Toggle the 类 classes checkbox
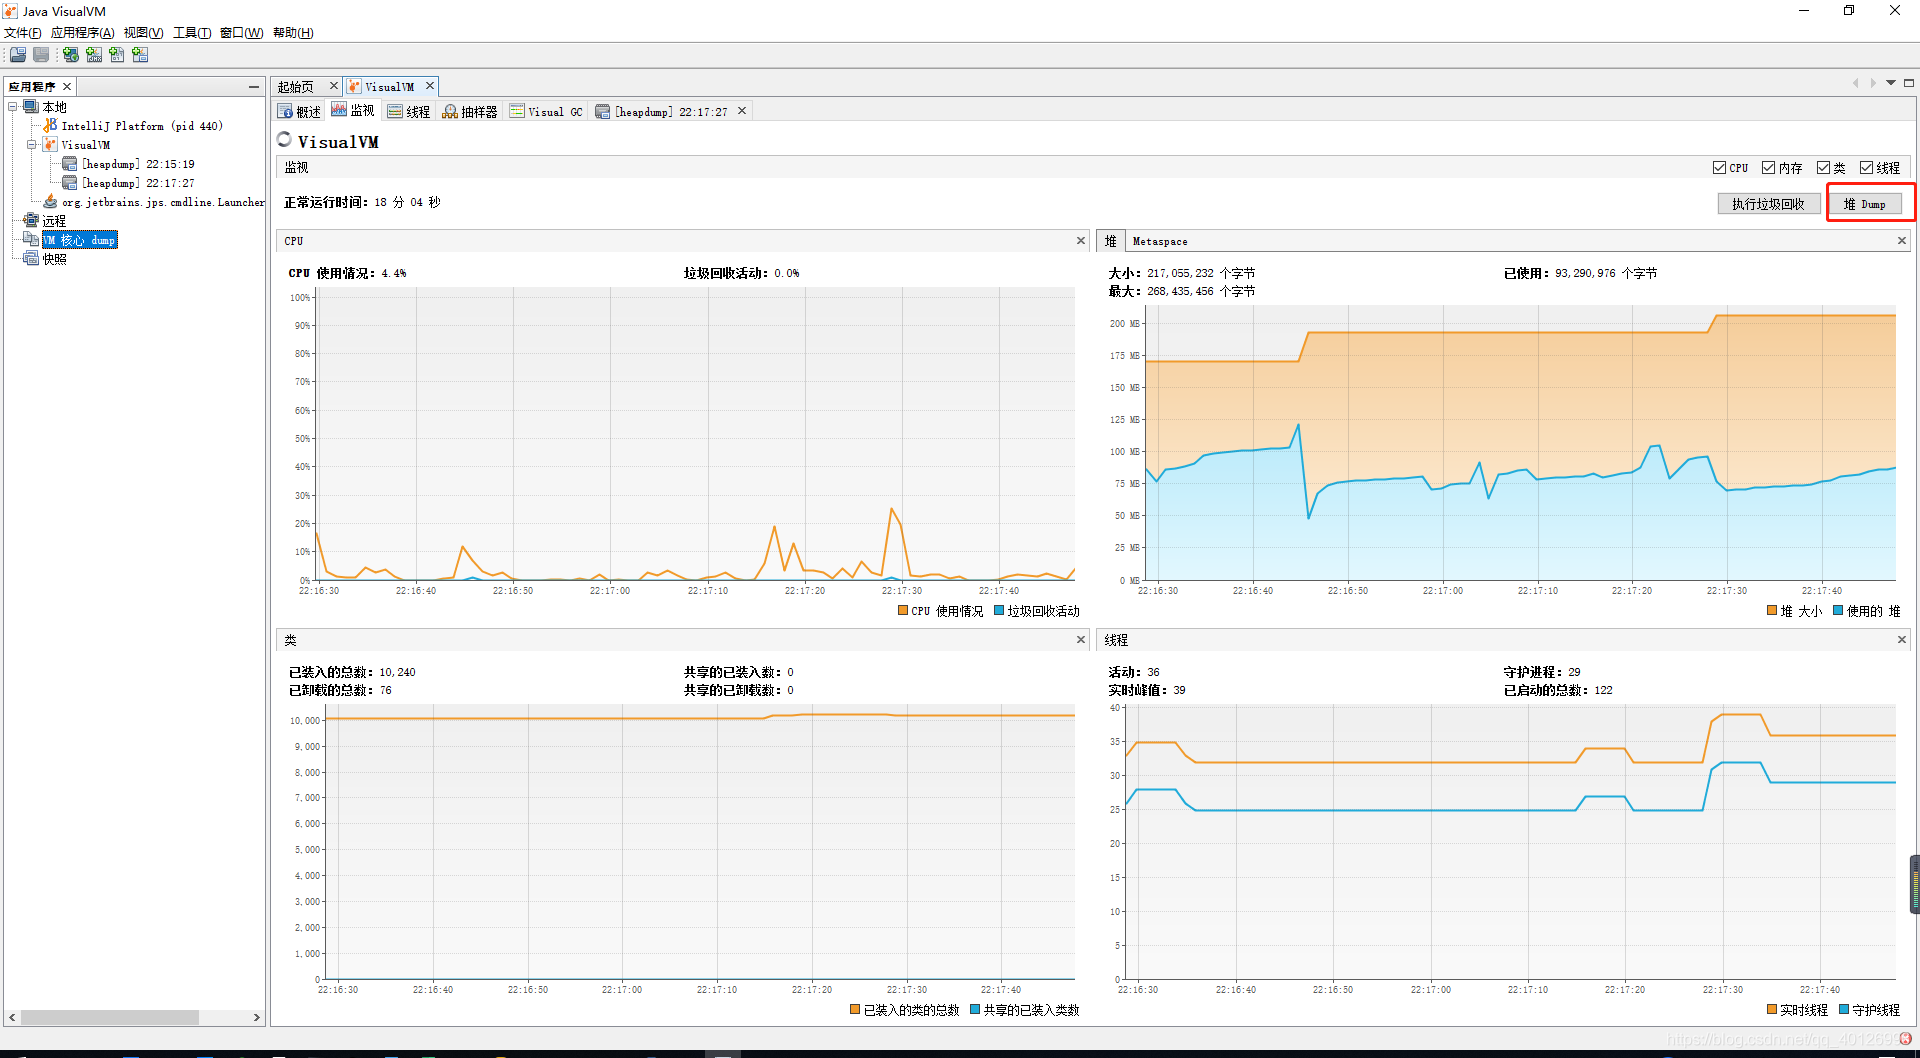Screen dimensions: 1920x1058 pyautogui.click(x=1823, y=168)
